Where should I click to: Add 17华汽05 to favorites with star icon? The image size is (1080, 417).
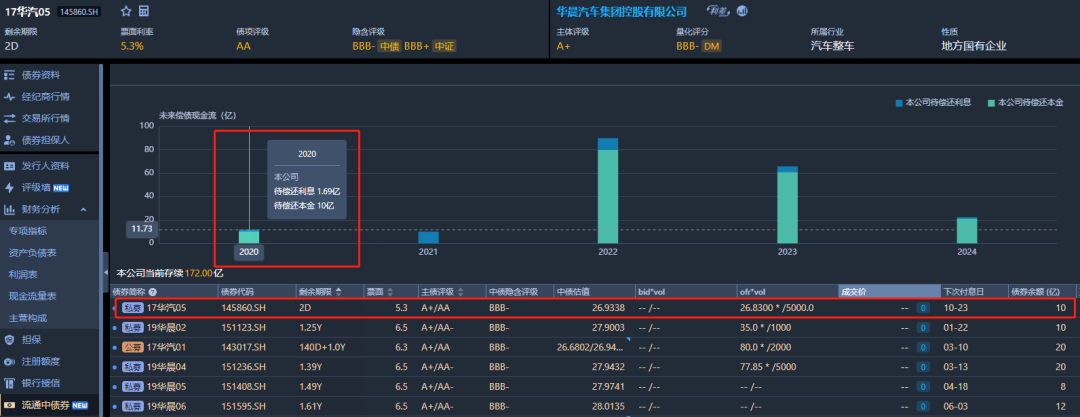tap(125, 11)
